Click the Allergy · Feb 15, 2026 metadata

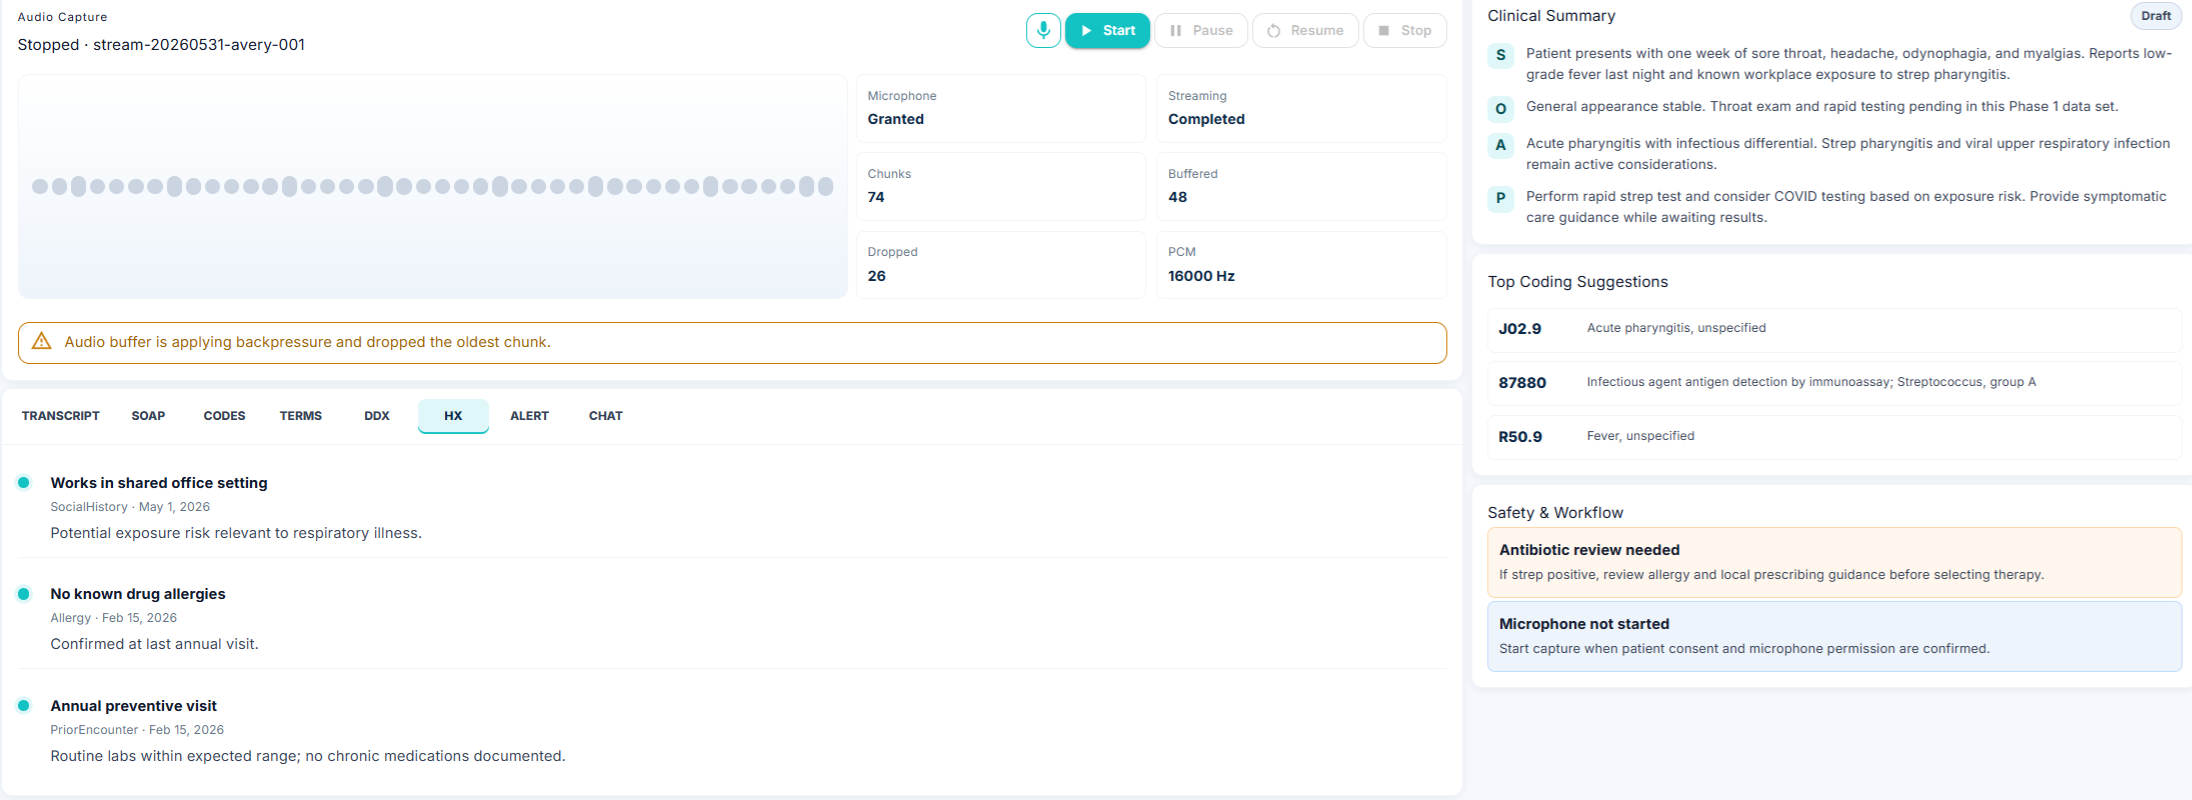[x=114, y=618]
